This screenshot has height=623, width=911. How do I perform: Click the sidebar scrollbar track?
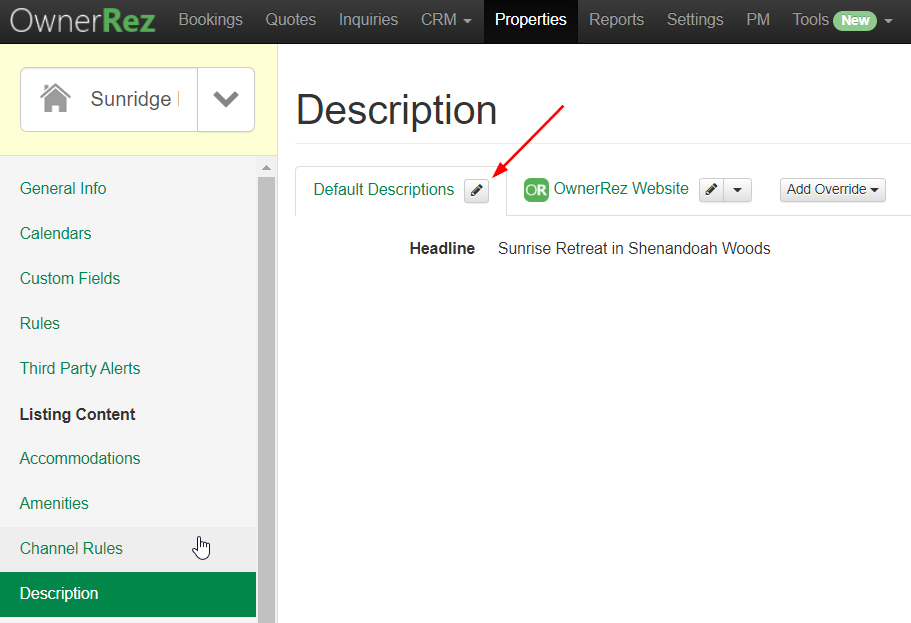tap(266, 400)
